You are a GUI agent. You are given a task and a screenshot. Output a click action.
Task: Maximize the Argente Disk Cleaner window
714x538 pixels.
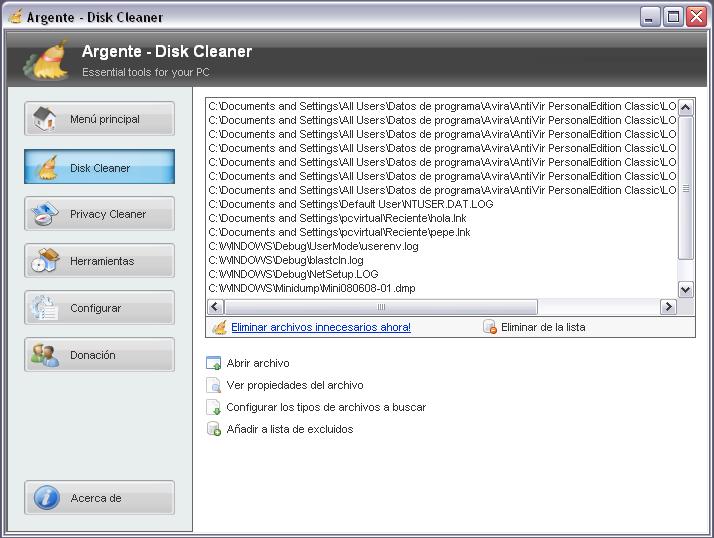pyautogui.click(x=673, y=17)
